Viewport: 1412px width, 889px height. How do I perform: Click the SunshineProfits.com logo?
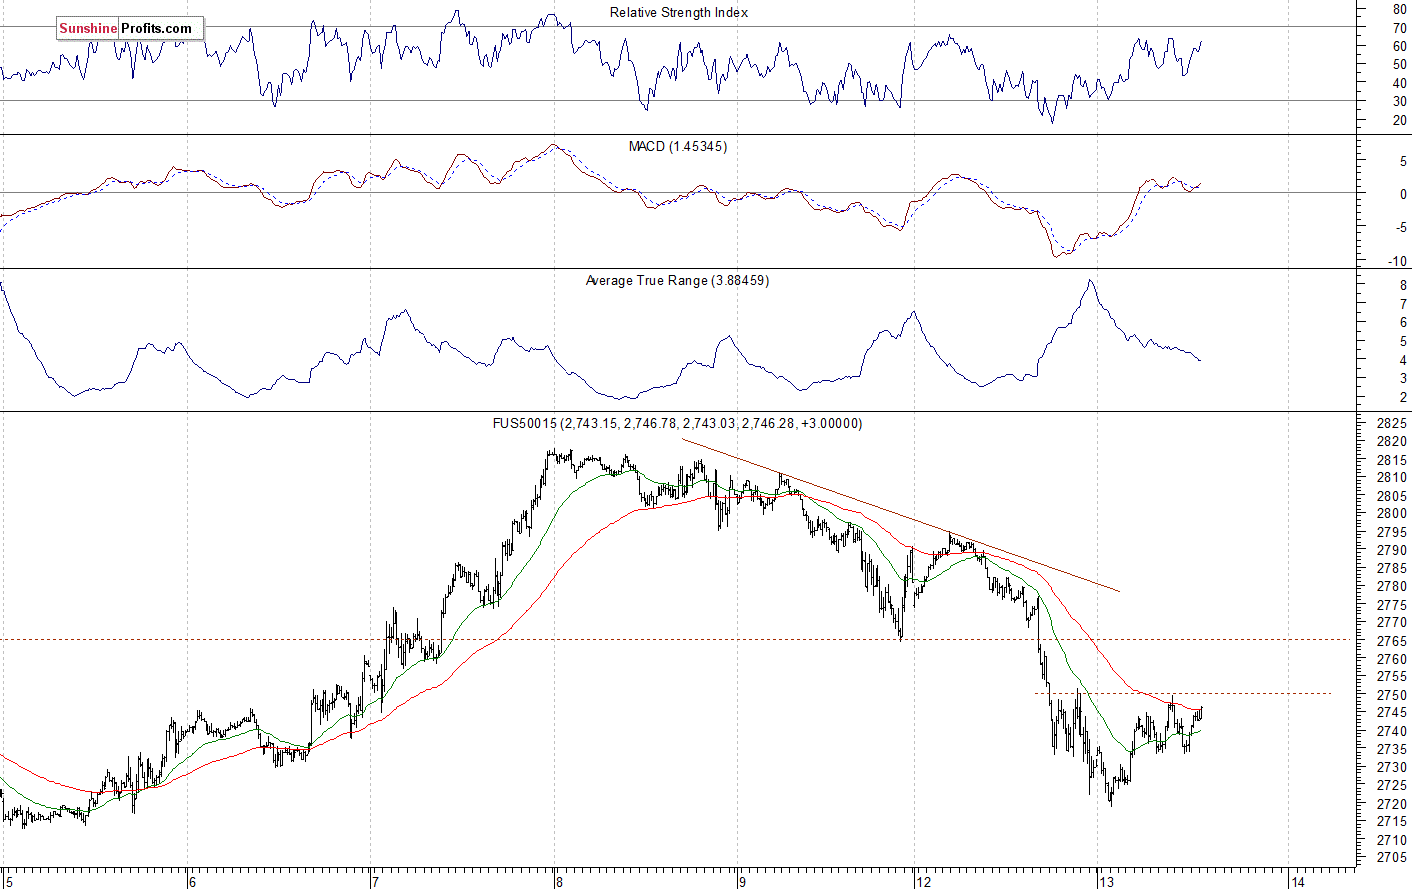tap(130, 28)
